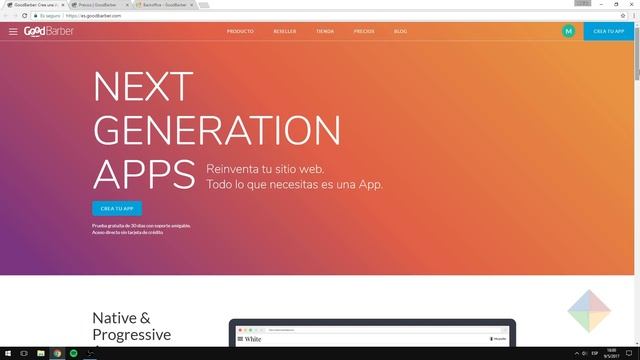Reload the page with the refresh icon
The height and width of the screenshot is (360, 640).
point(24,16)
